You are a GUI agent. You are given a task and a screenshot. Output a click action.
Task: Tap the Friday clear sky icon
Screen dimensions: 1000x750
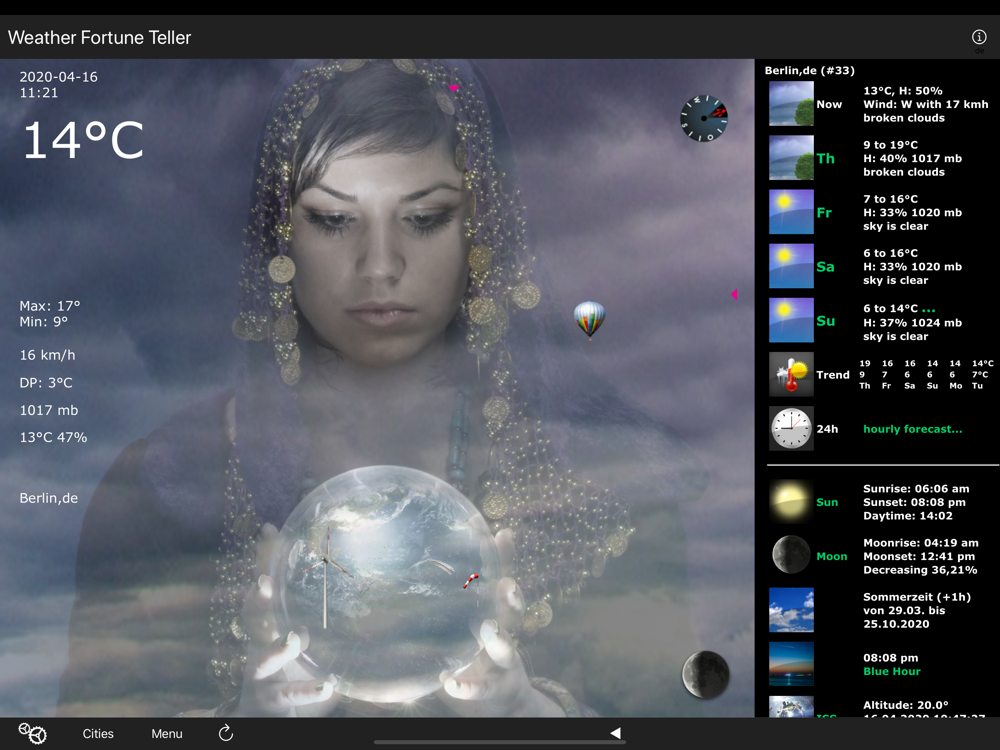791,212
